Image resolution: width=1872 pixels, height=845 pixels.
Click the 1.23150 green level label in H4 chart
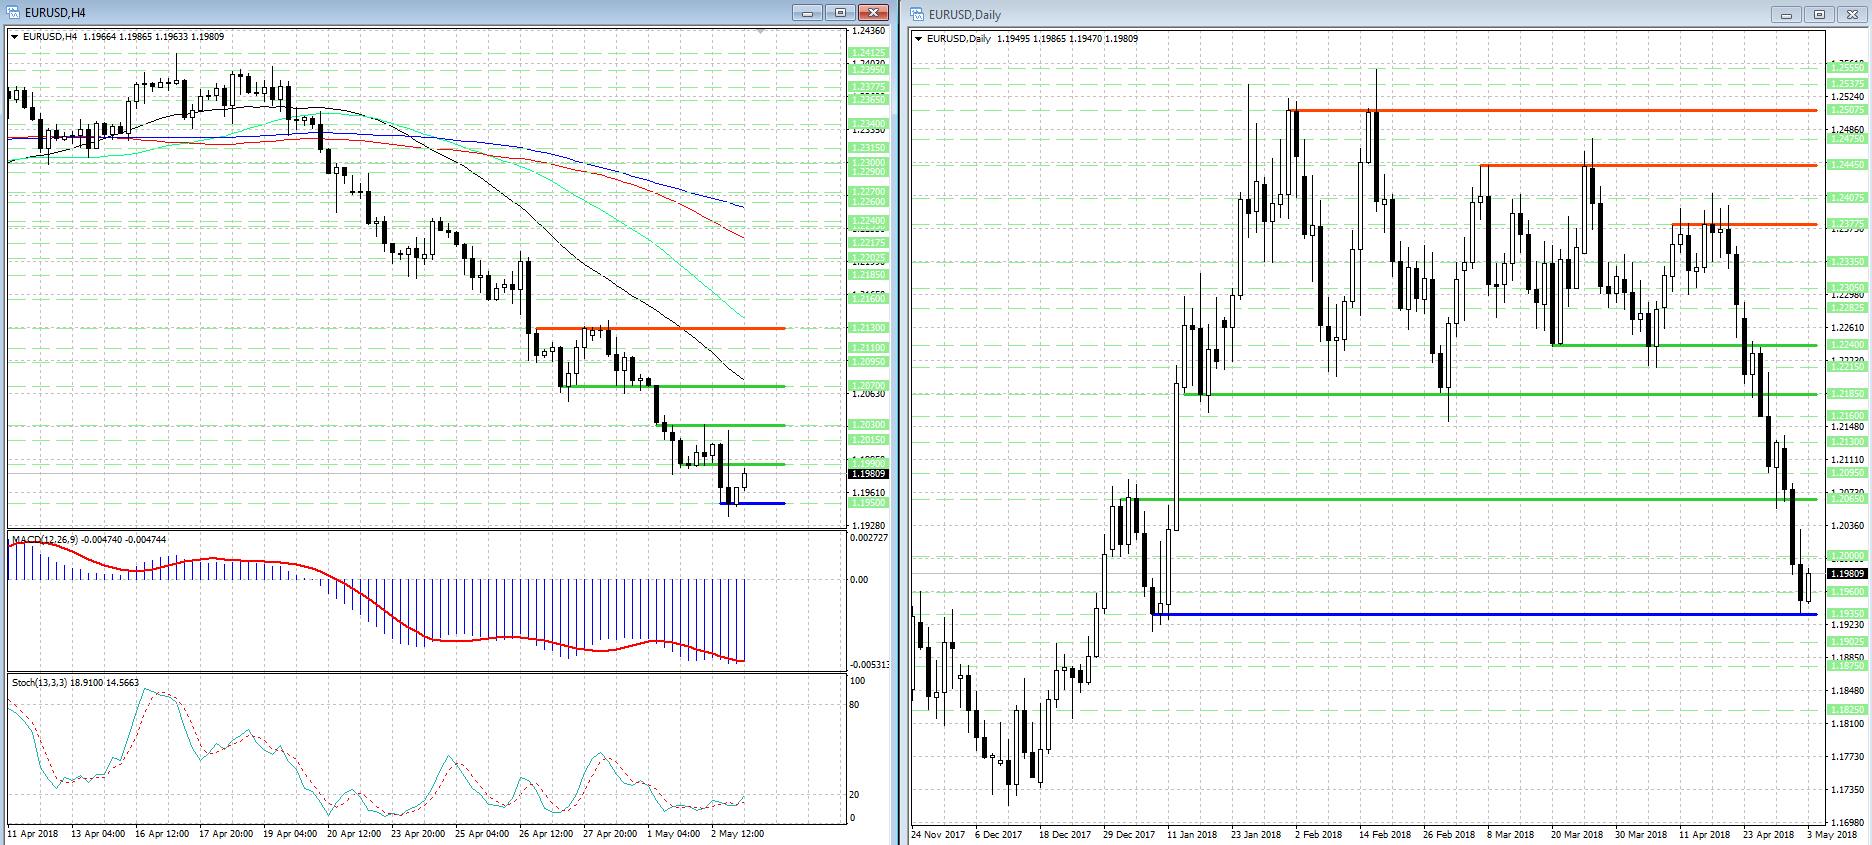tap(868, 148)
